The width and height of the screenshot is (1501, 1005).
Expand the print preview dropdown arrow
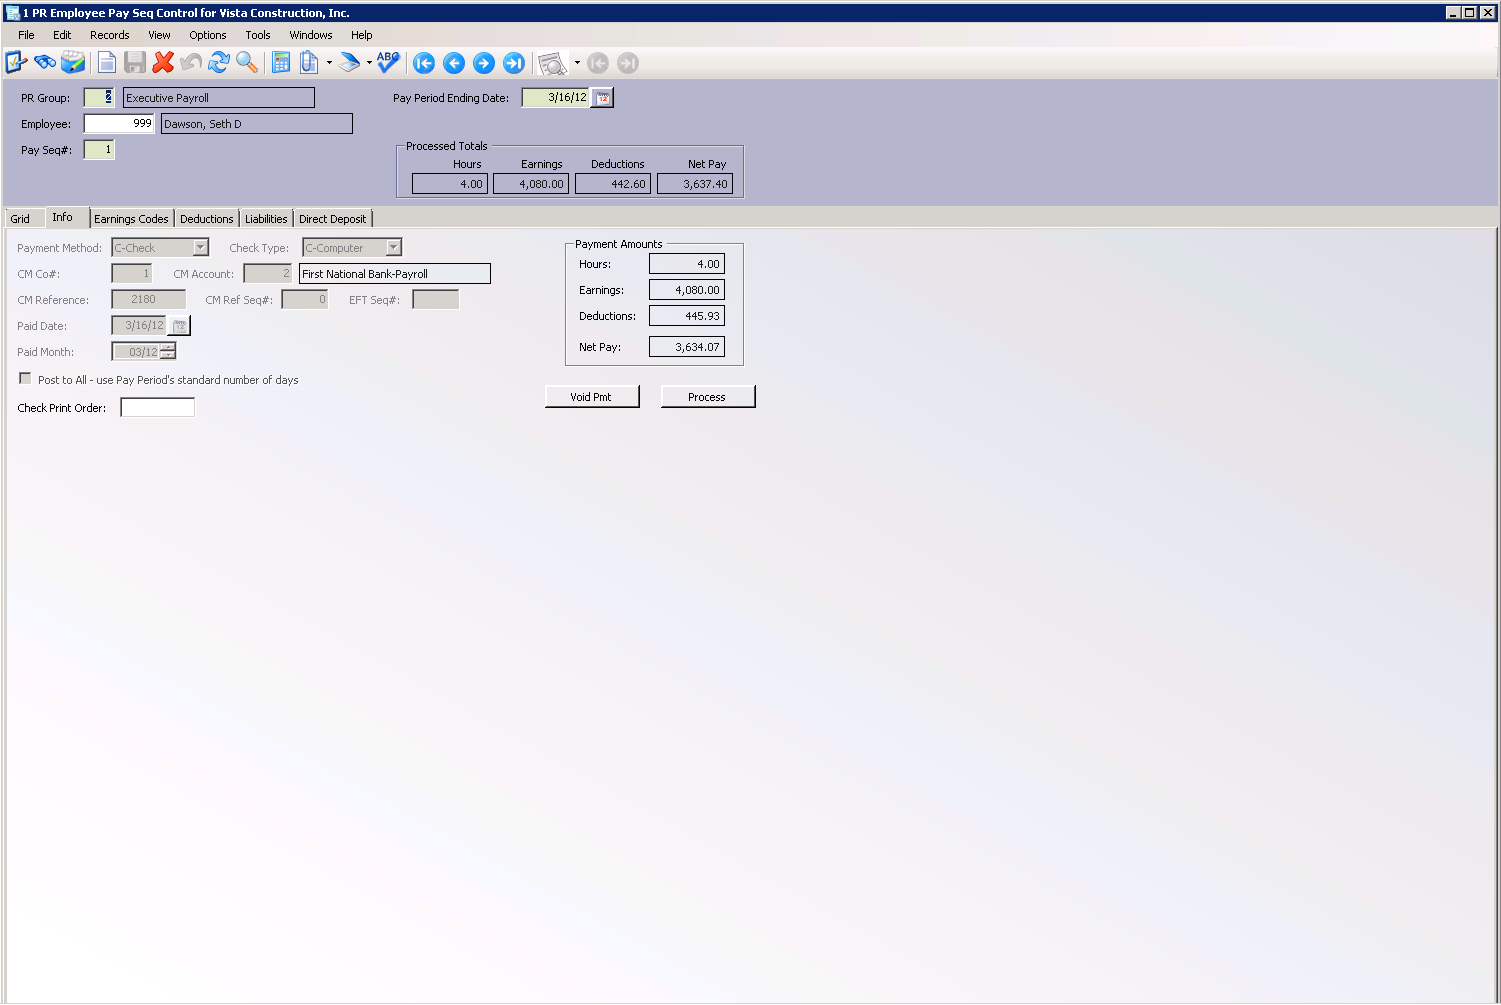(577, 63)
